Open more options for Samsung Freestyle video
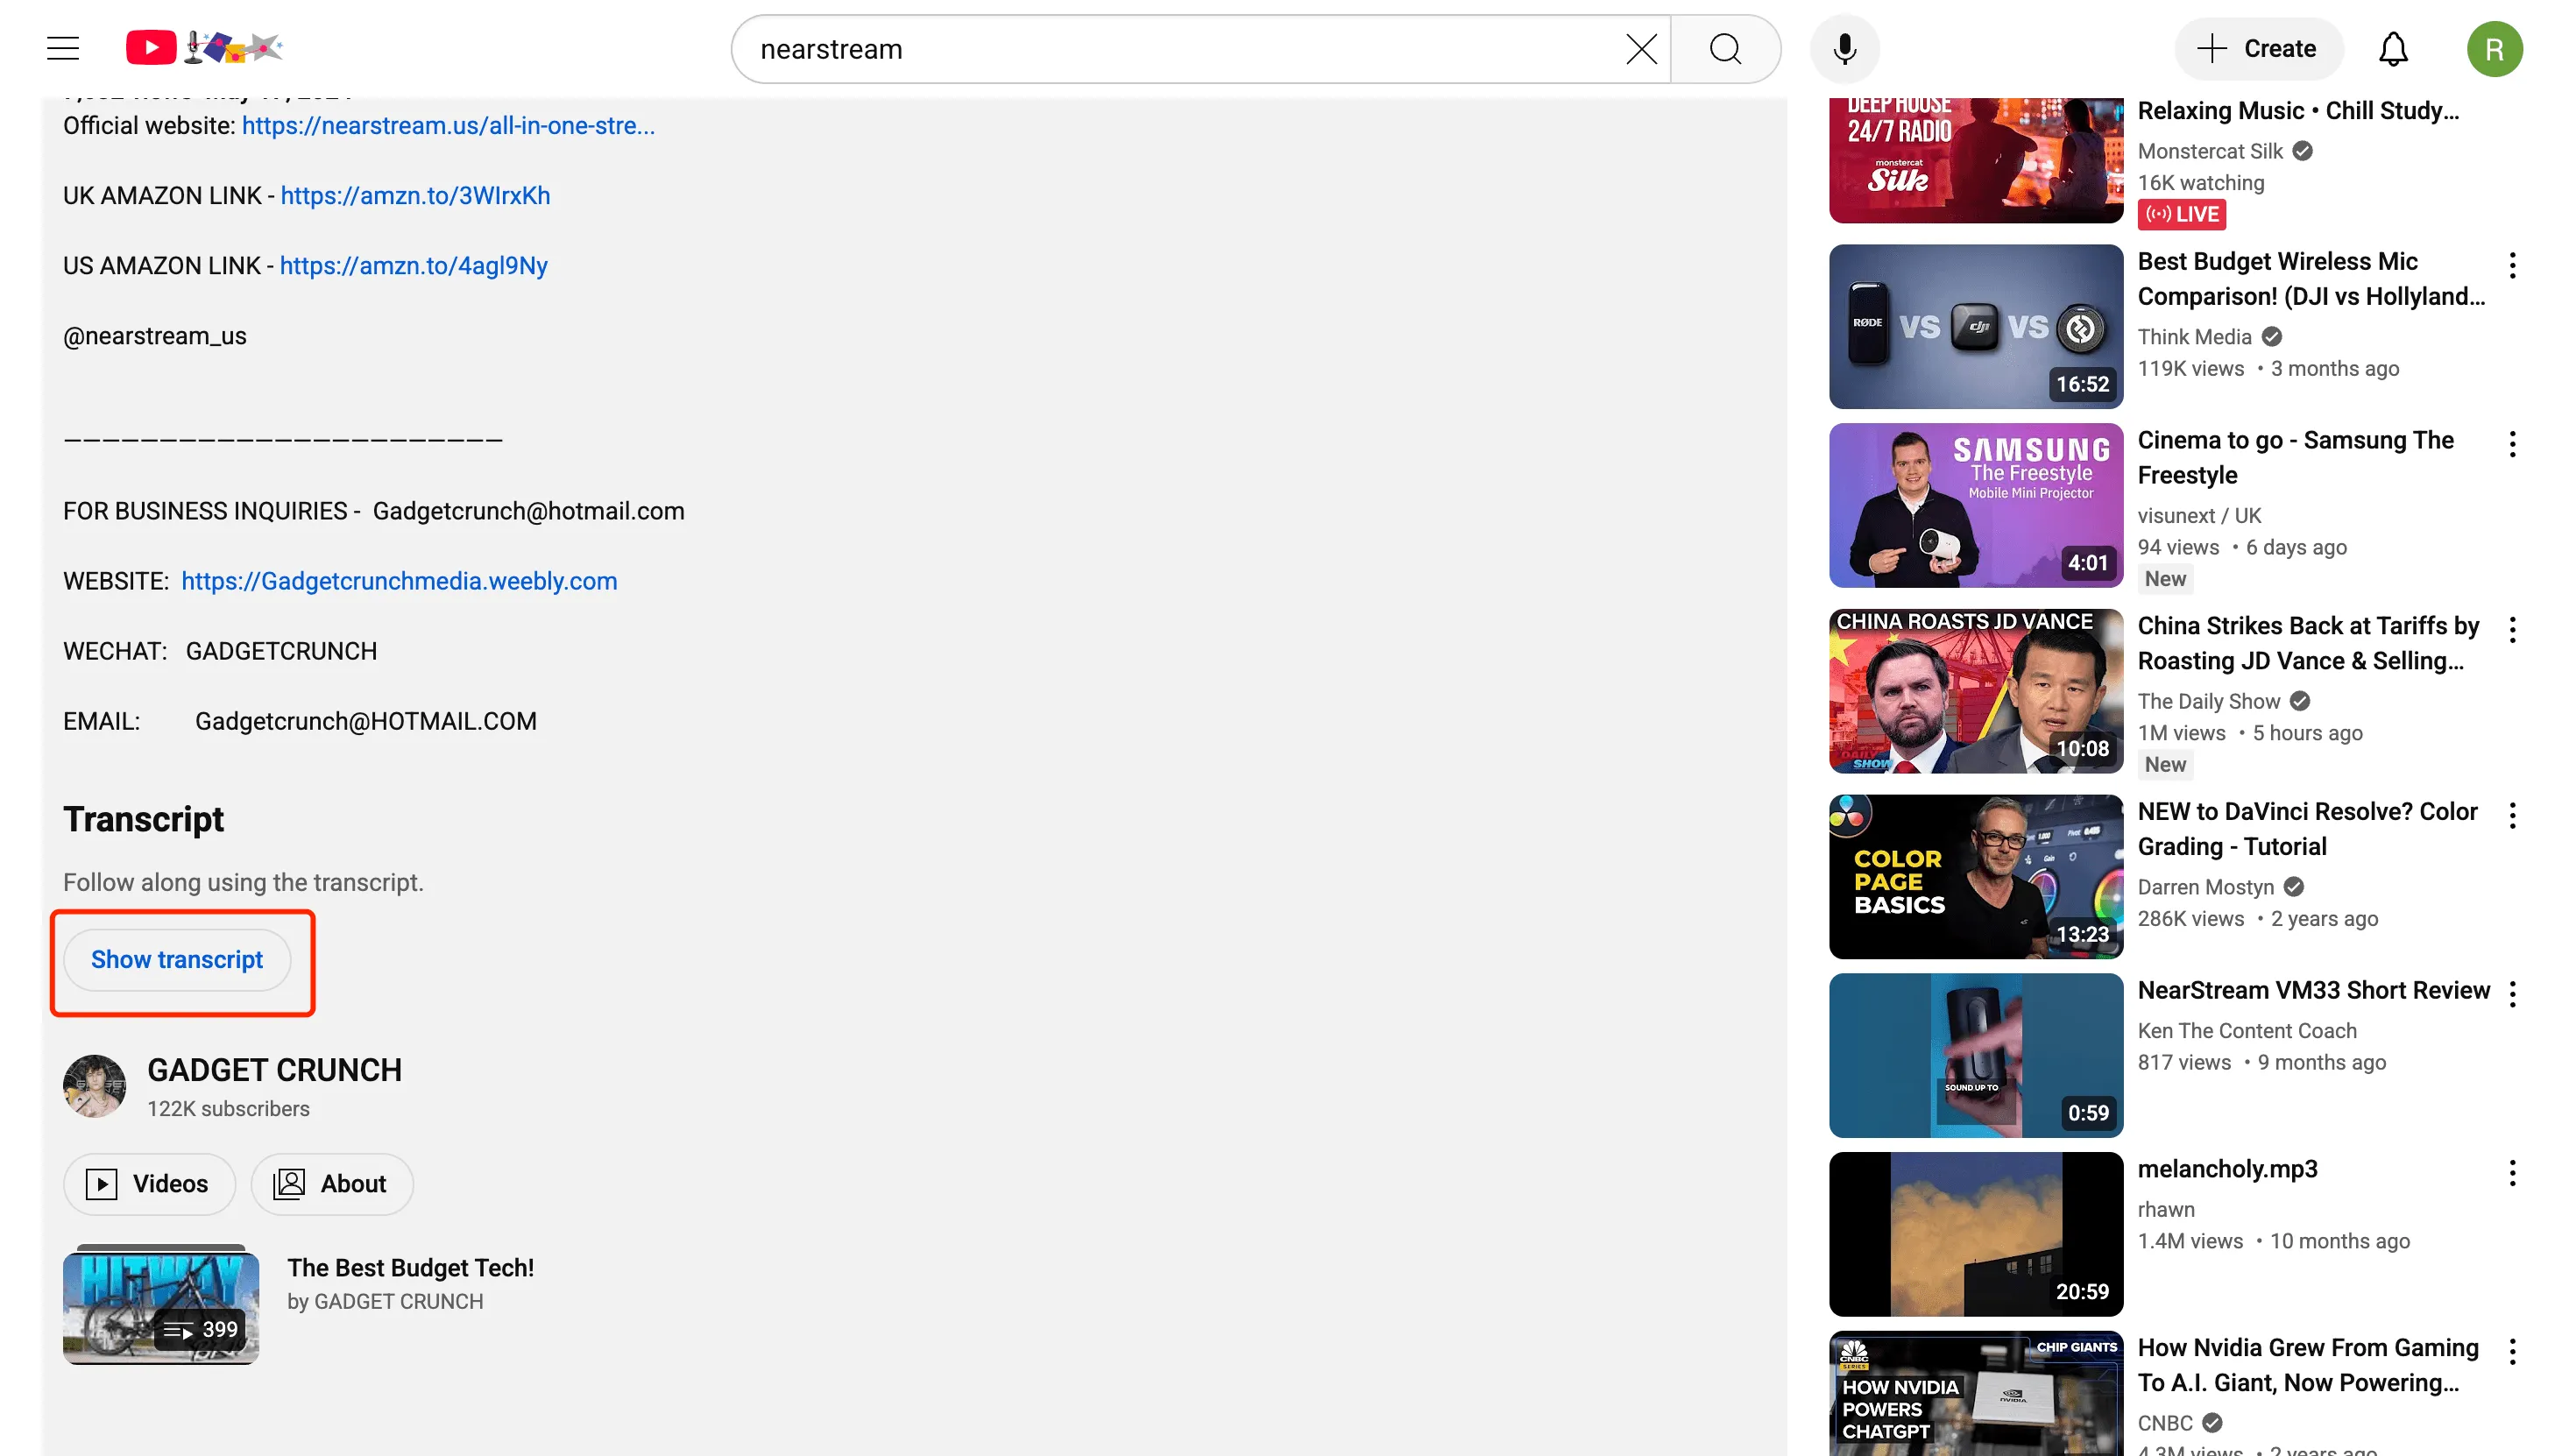The height and width of the screenshot is (1456, 2576). 2512,444
